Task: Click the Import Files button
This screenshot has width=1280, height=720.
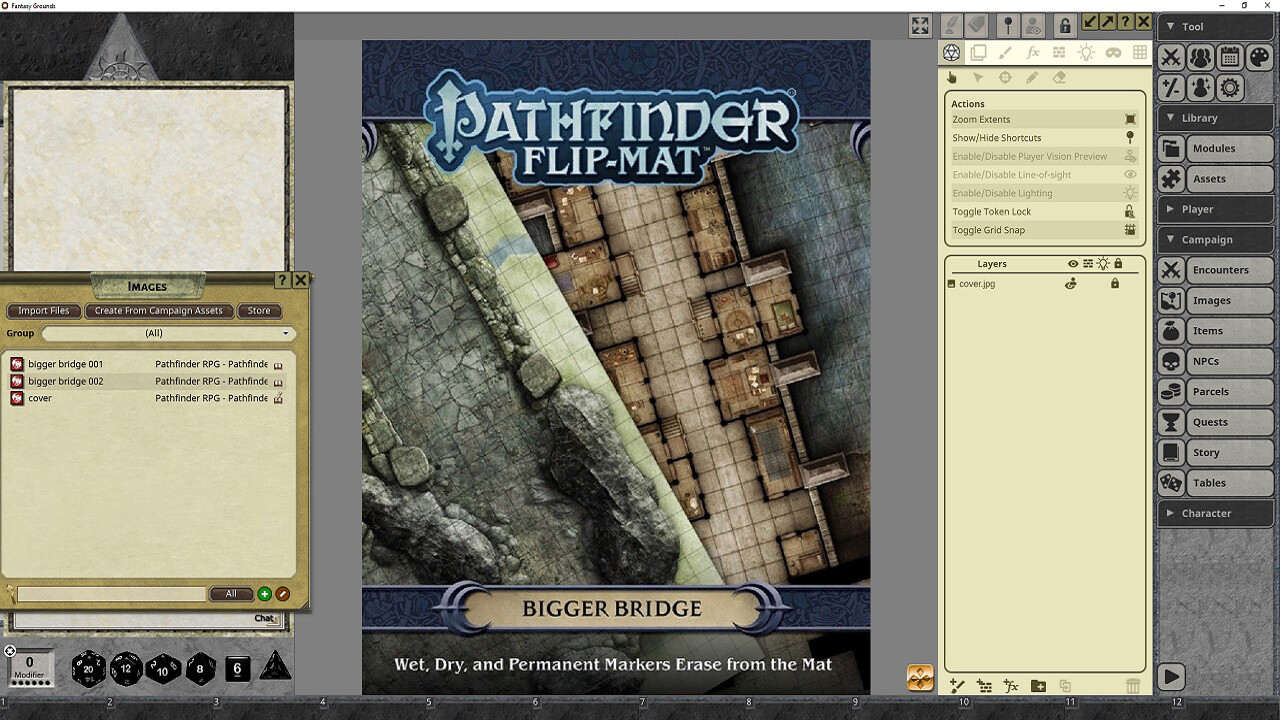Action: coord(43,311)
